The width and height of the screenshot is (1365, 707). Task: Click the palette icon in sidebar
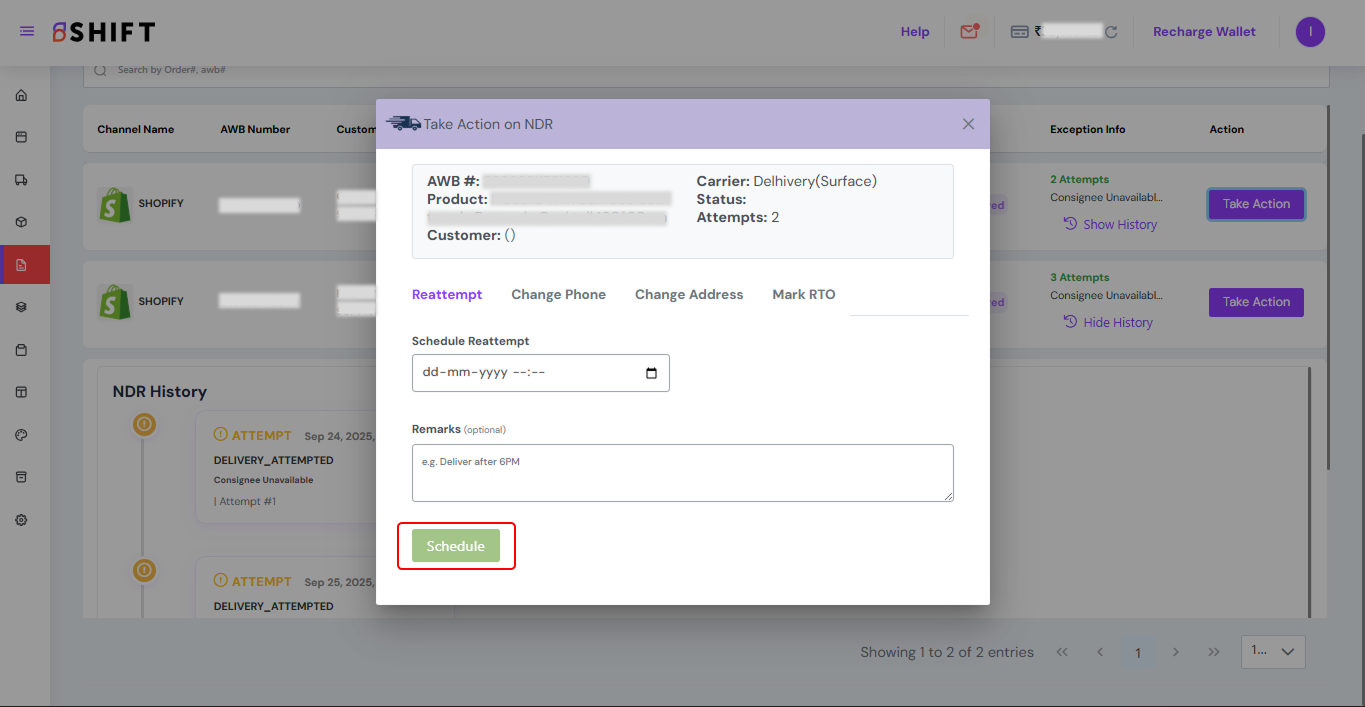click(21, 435)
